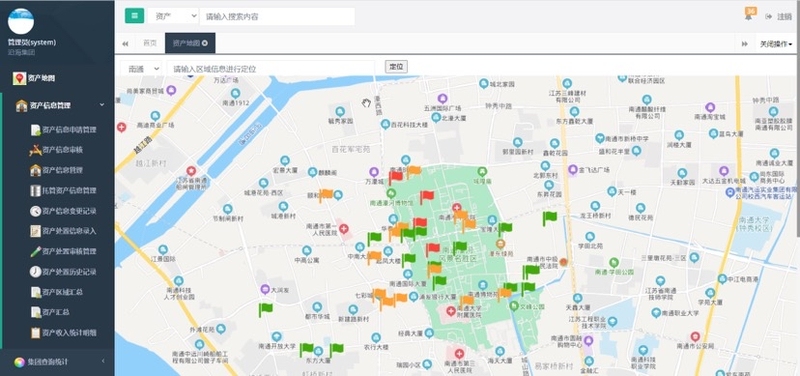Click the 定位 locate button
The height and width of the screenshot is (376, 800).
(x=396, y=67)
